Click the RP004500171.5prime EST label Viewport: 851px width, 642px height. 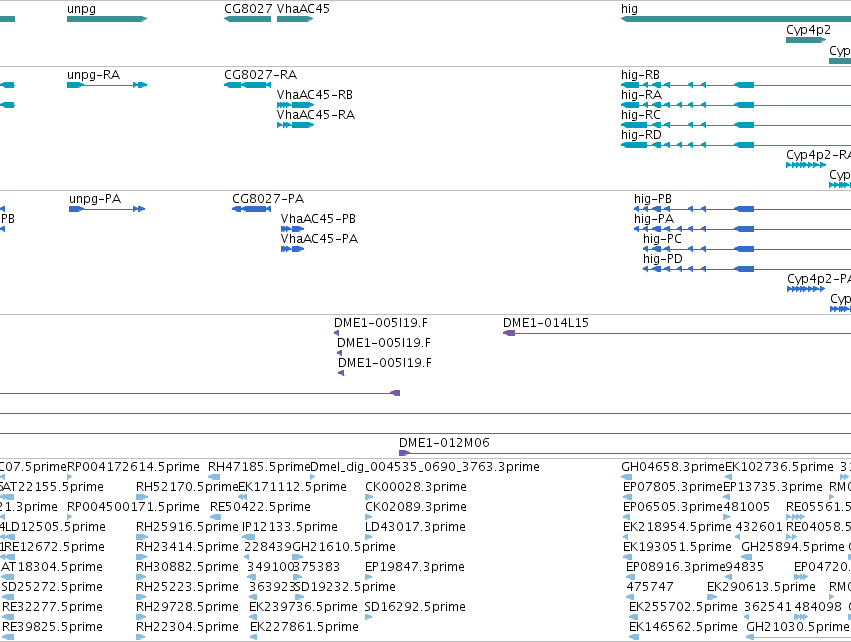coord(134,507)
